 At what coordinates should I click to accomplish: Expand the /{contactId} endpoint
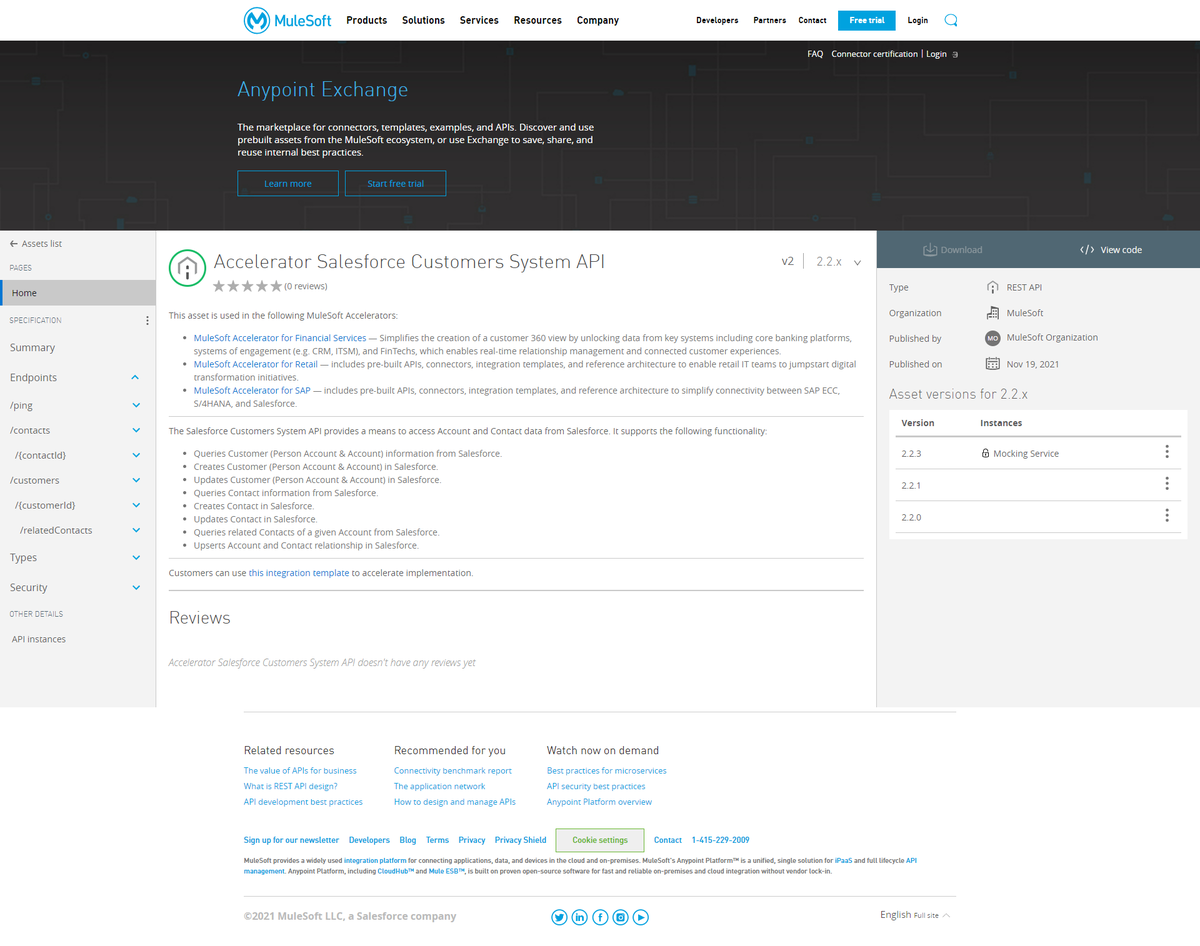pos(136,456)
